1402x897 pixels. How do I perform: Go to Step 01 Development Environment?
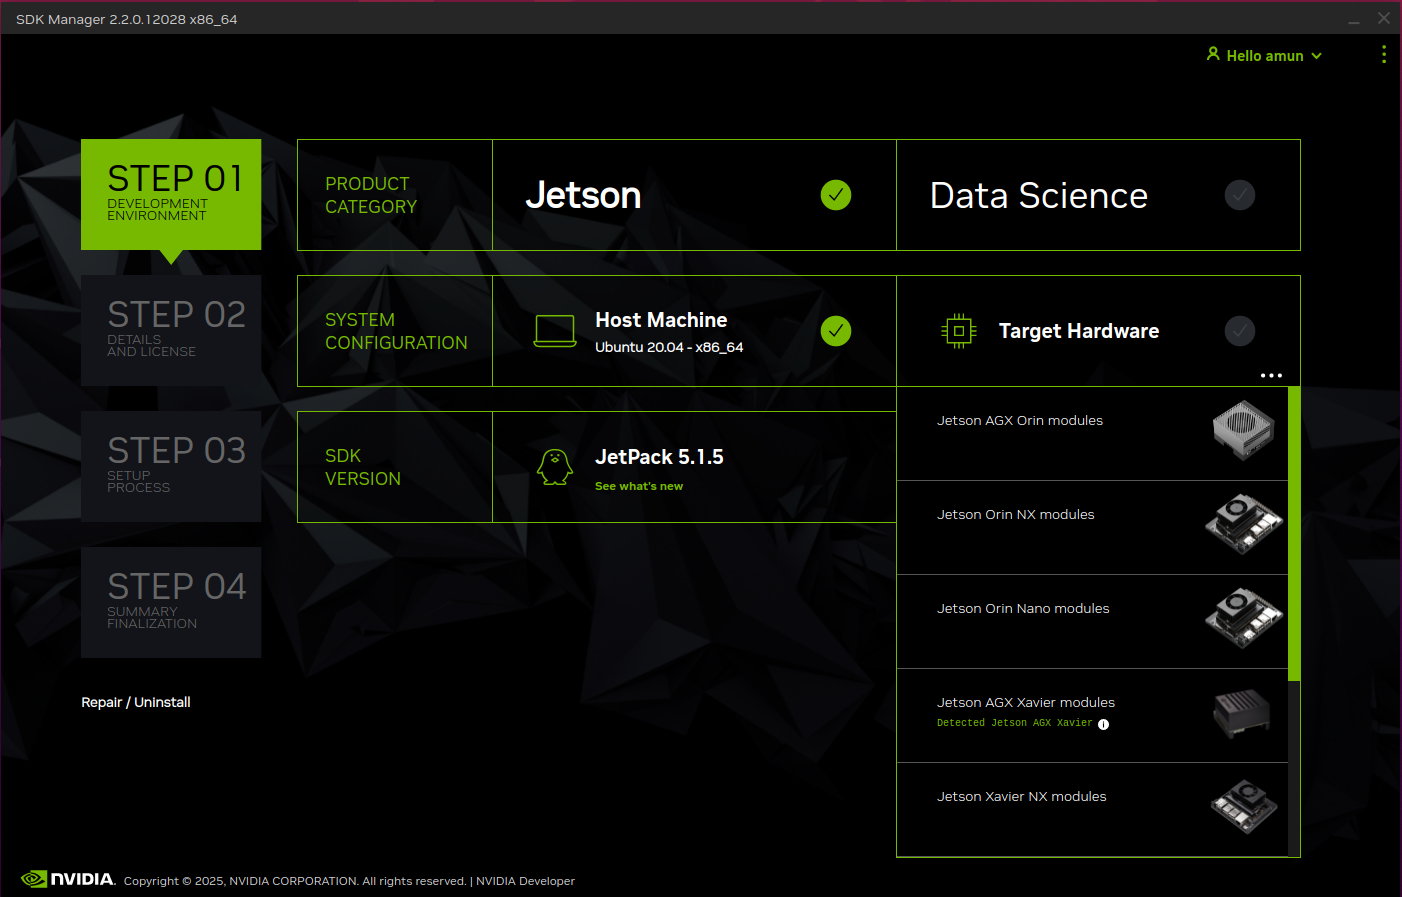coord(171,194)
